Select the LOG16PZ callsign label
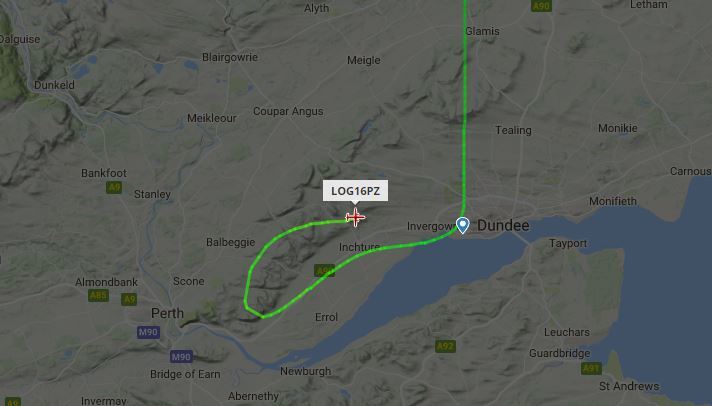Viewport: 712px width, 406px height. point(356,191)
